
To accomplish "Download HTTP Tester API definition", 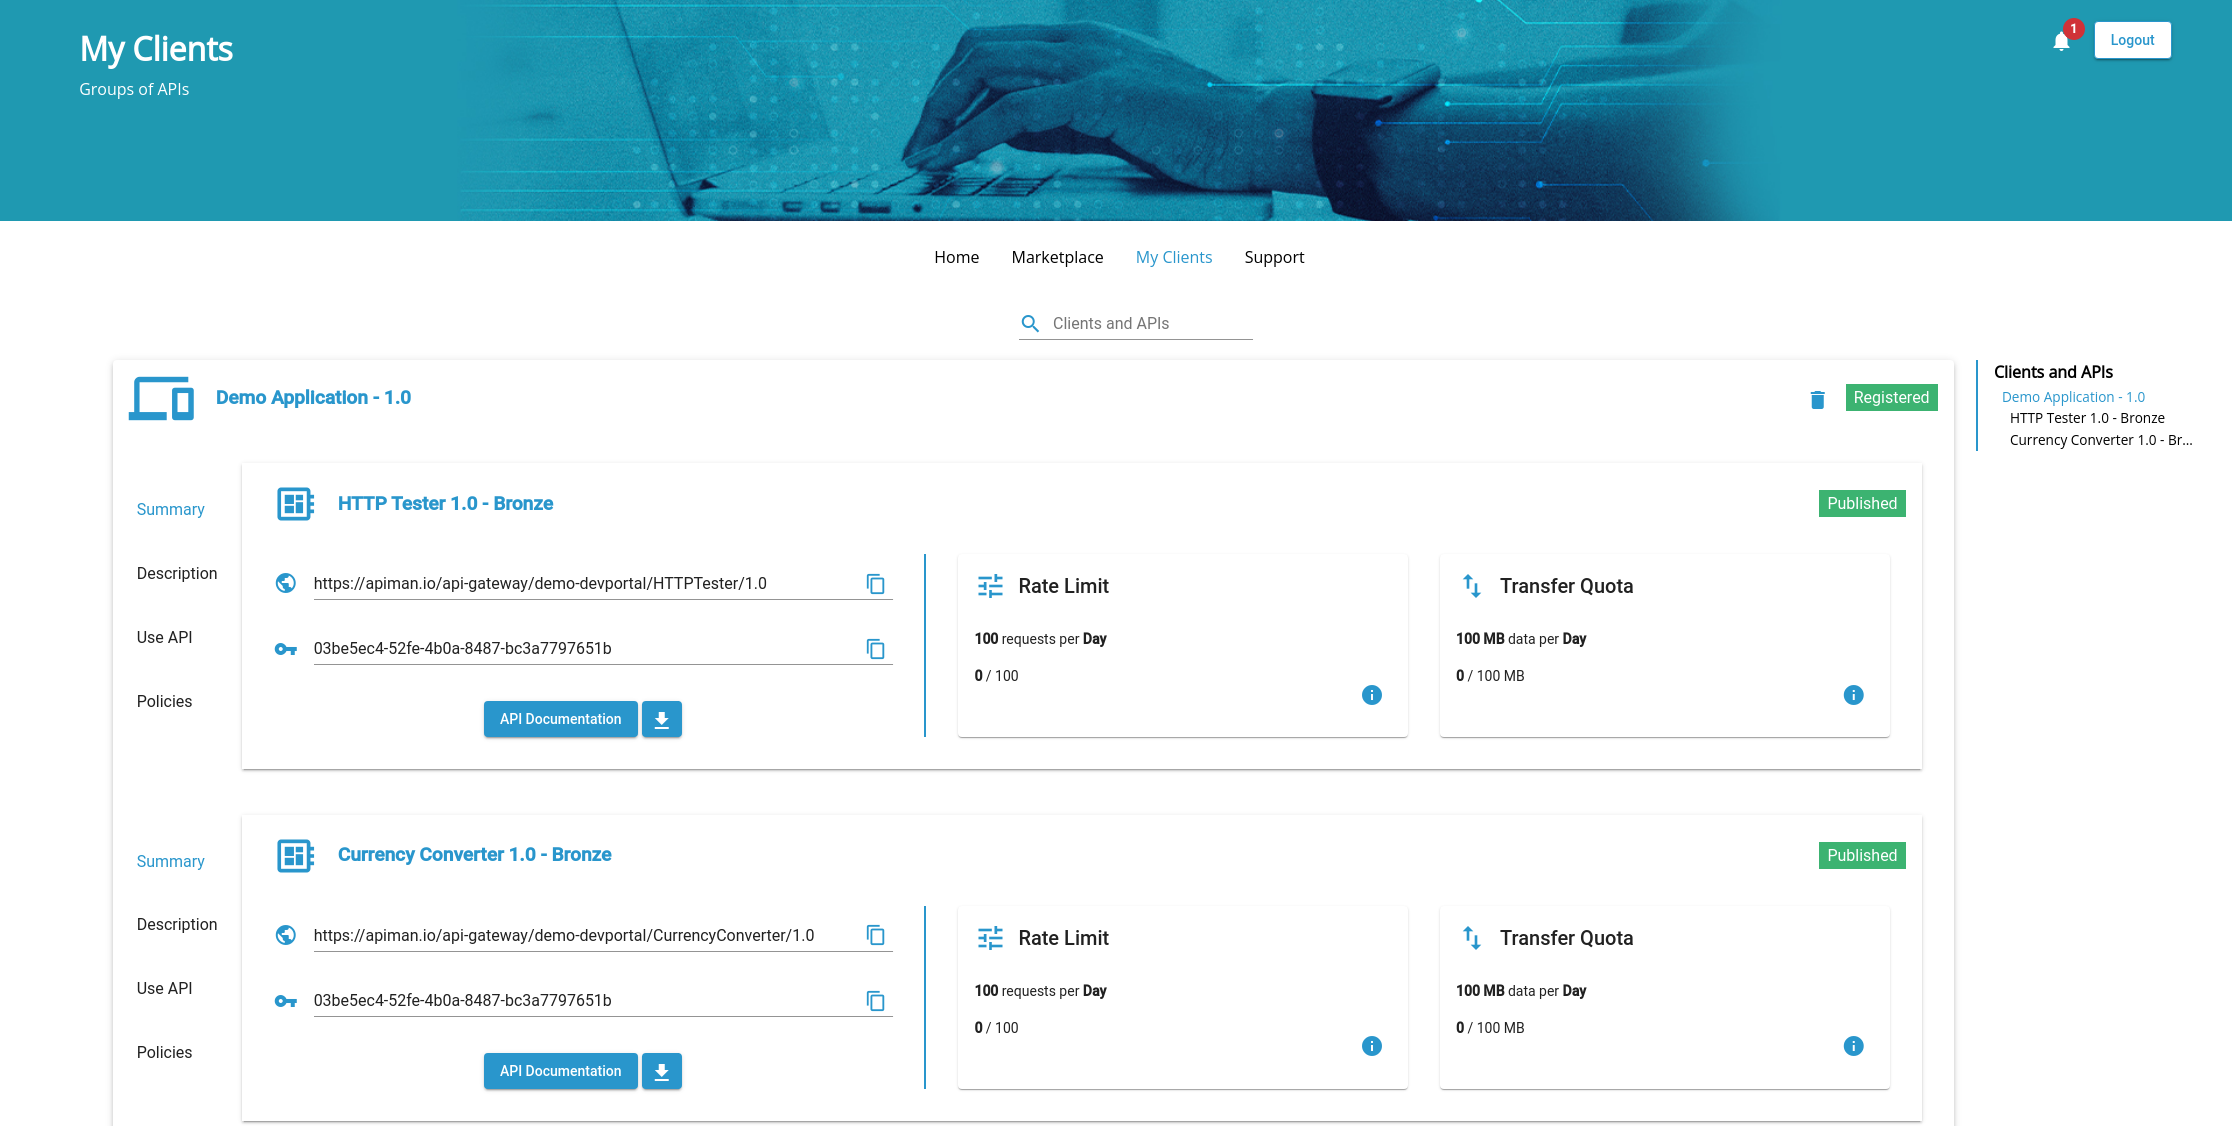I will pos(661,720).
